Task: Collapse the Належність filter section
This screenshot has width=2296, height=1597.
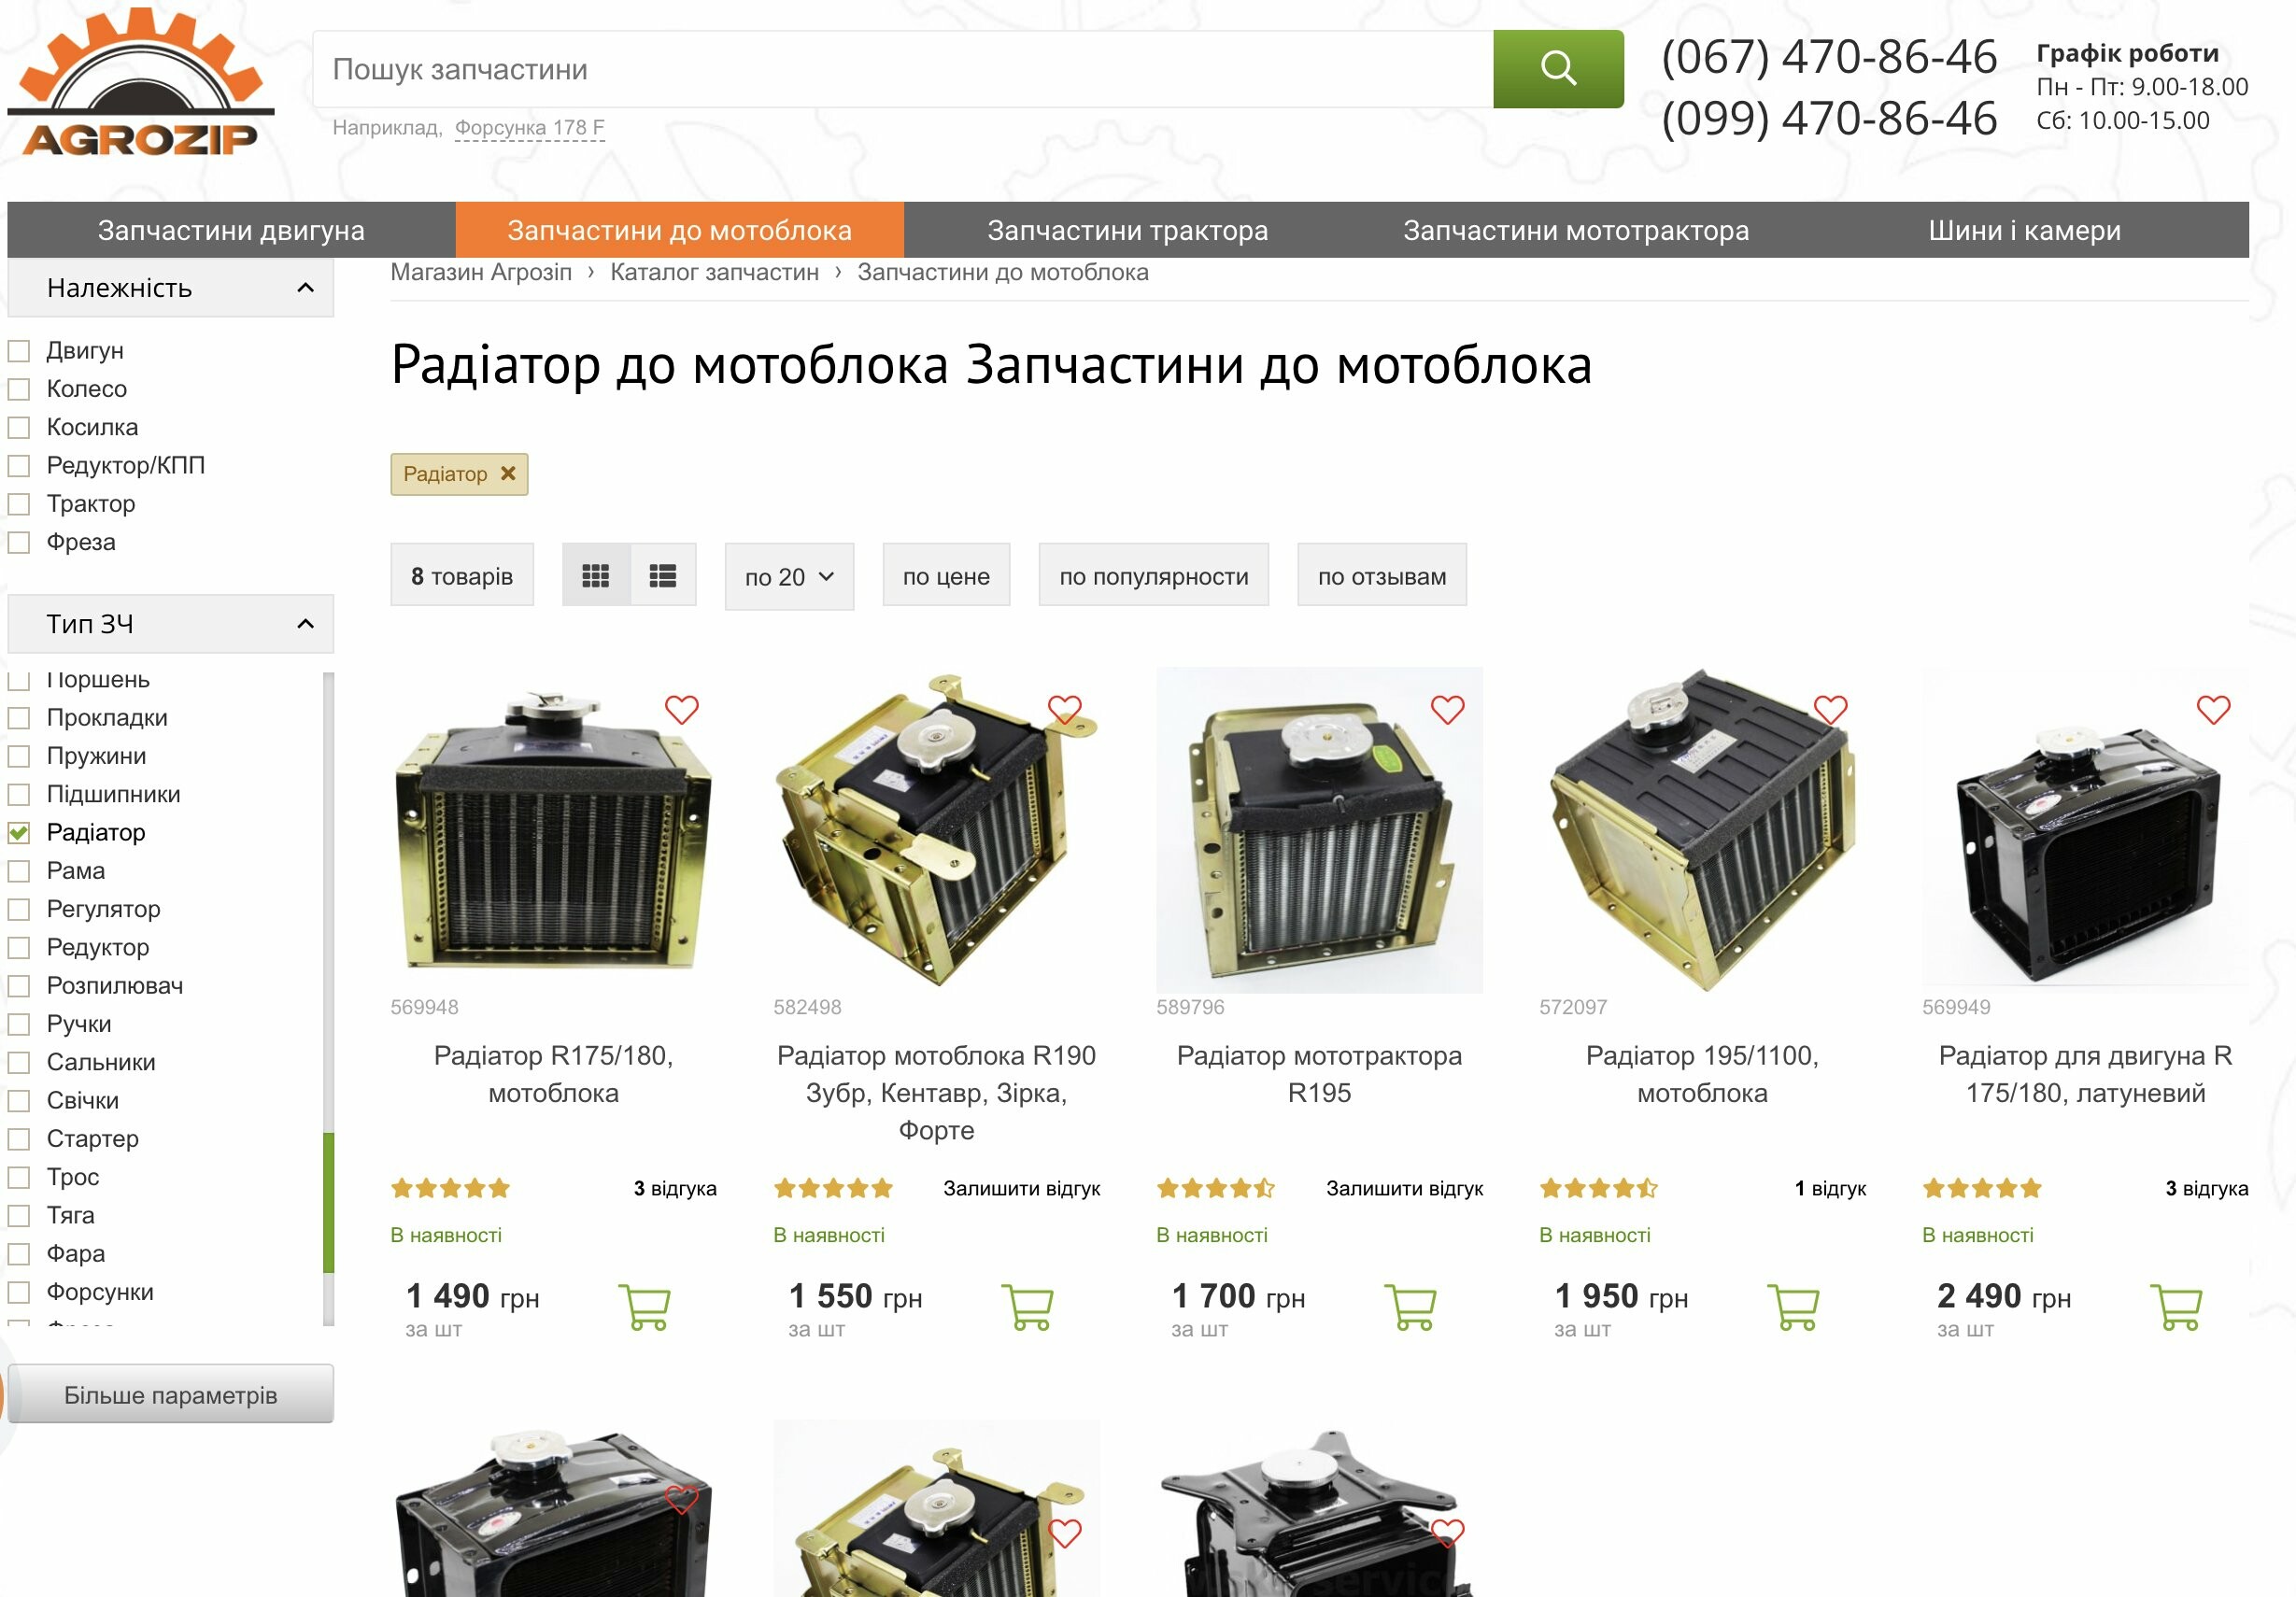Action: click(x=306, y=288)
